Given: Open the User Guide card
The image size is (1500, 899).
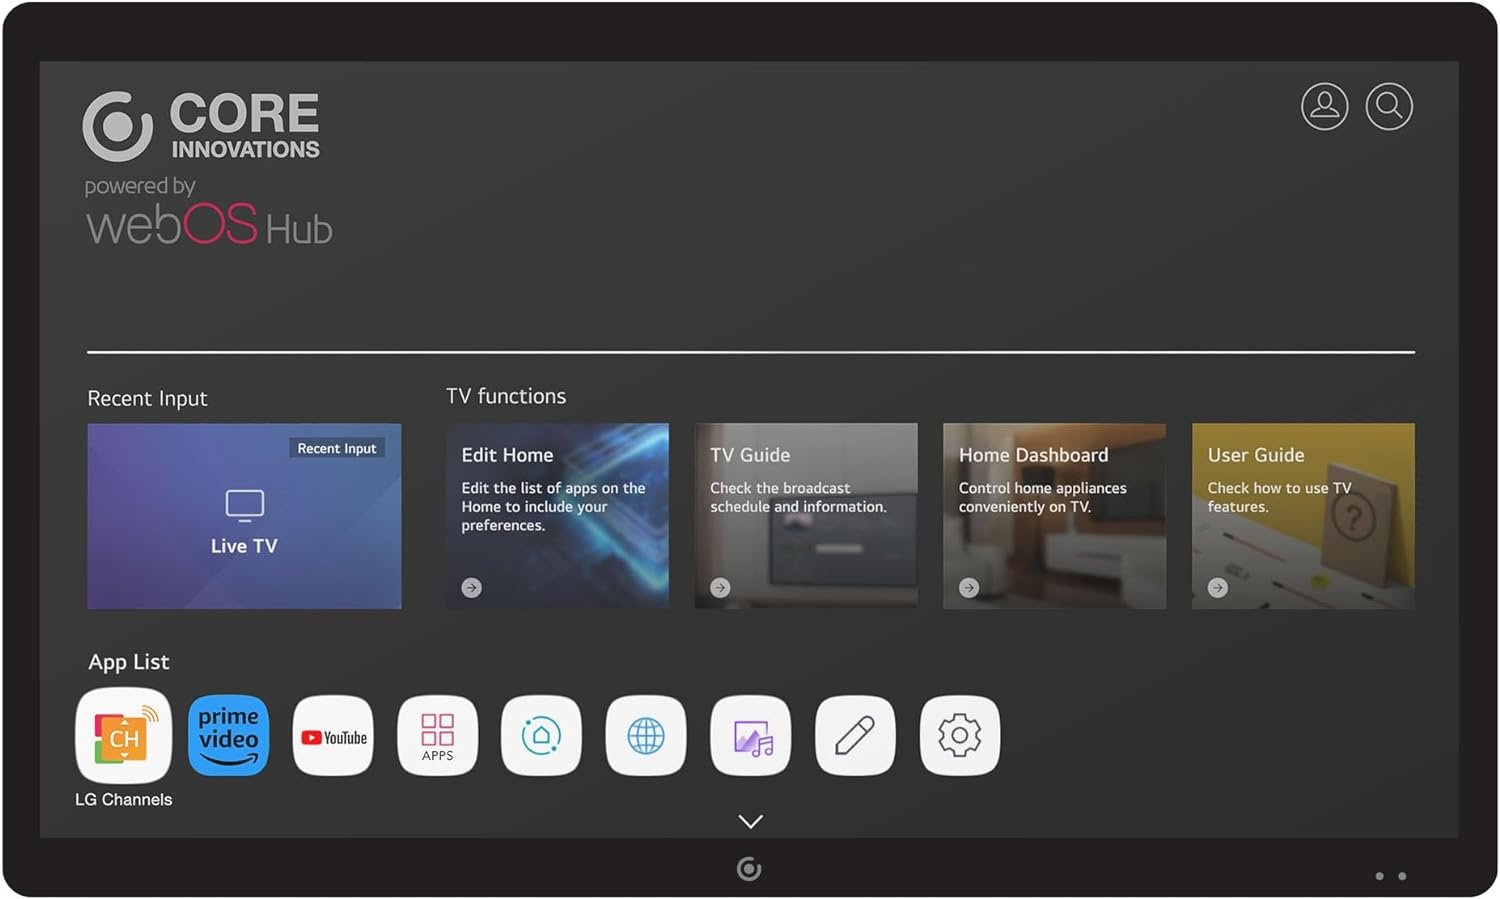Looking at the screenshot, I should [1303, 516].
